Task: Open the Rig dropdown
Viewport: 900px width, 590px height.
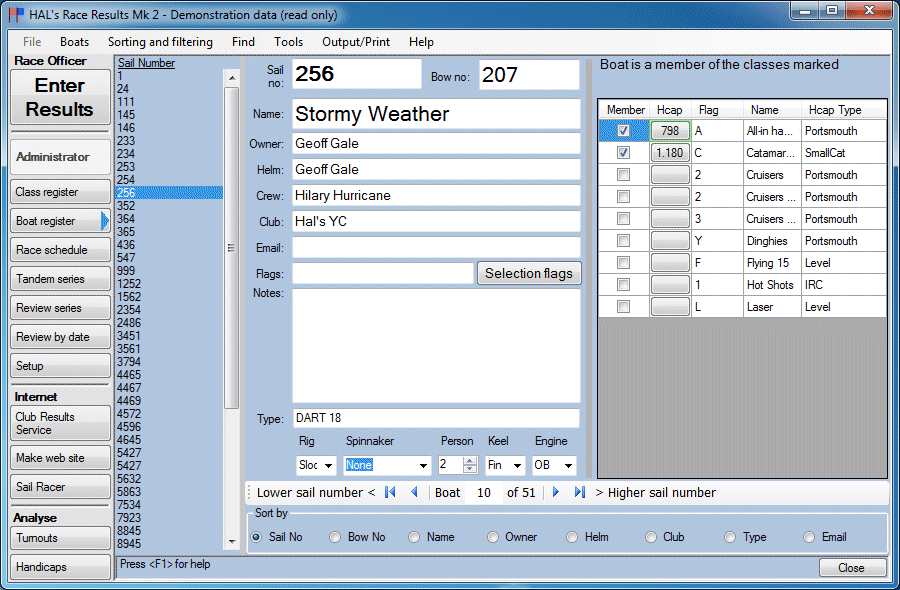Action: pyautogui.click(x=329, y=465)
